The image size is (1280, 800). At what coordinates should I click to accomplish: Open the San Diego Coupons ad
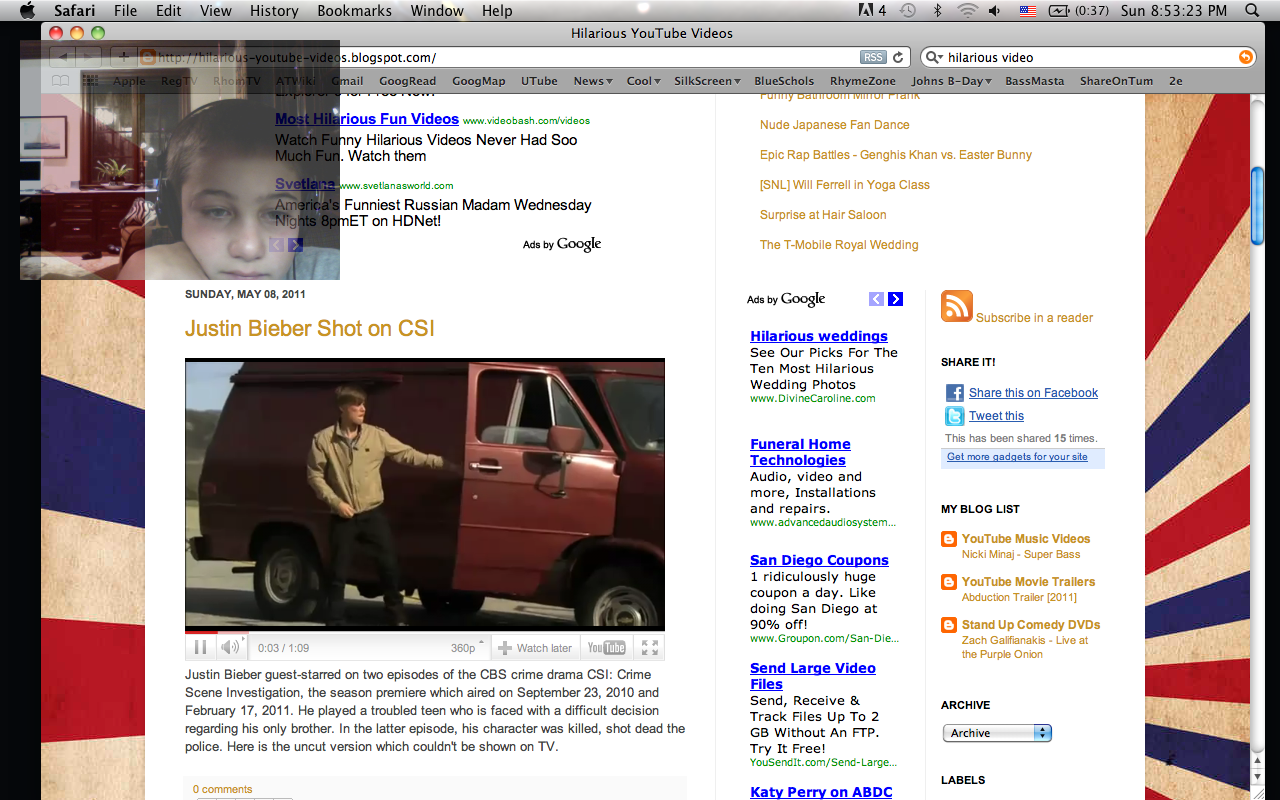click(x=819, y=560)
